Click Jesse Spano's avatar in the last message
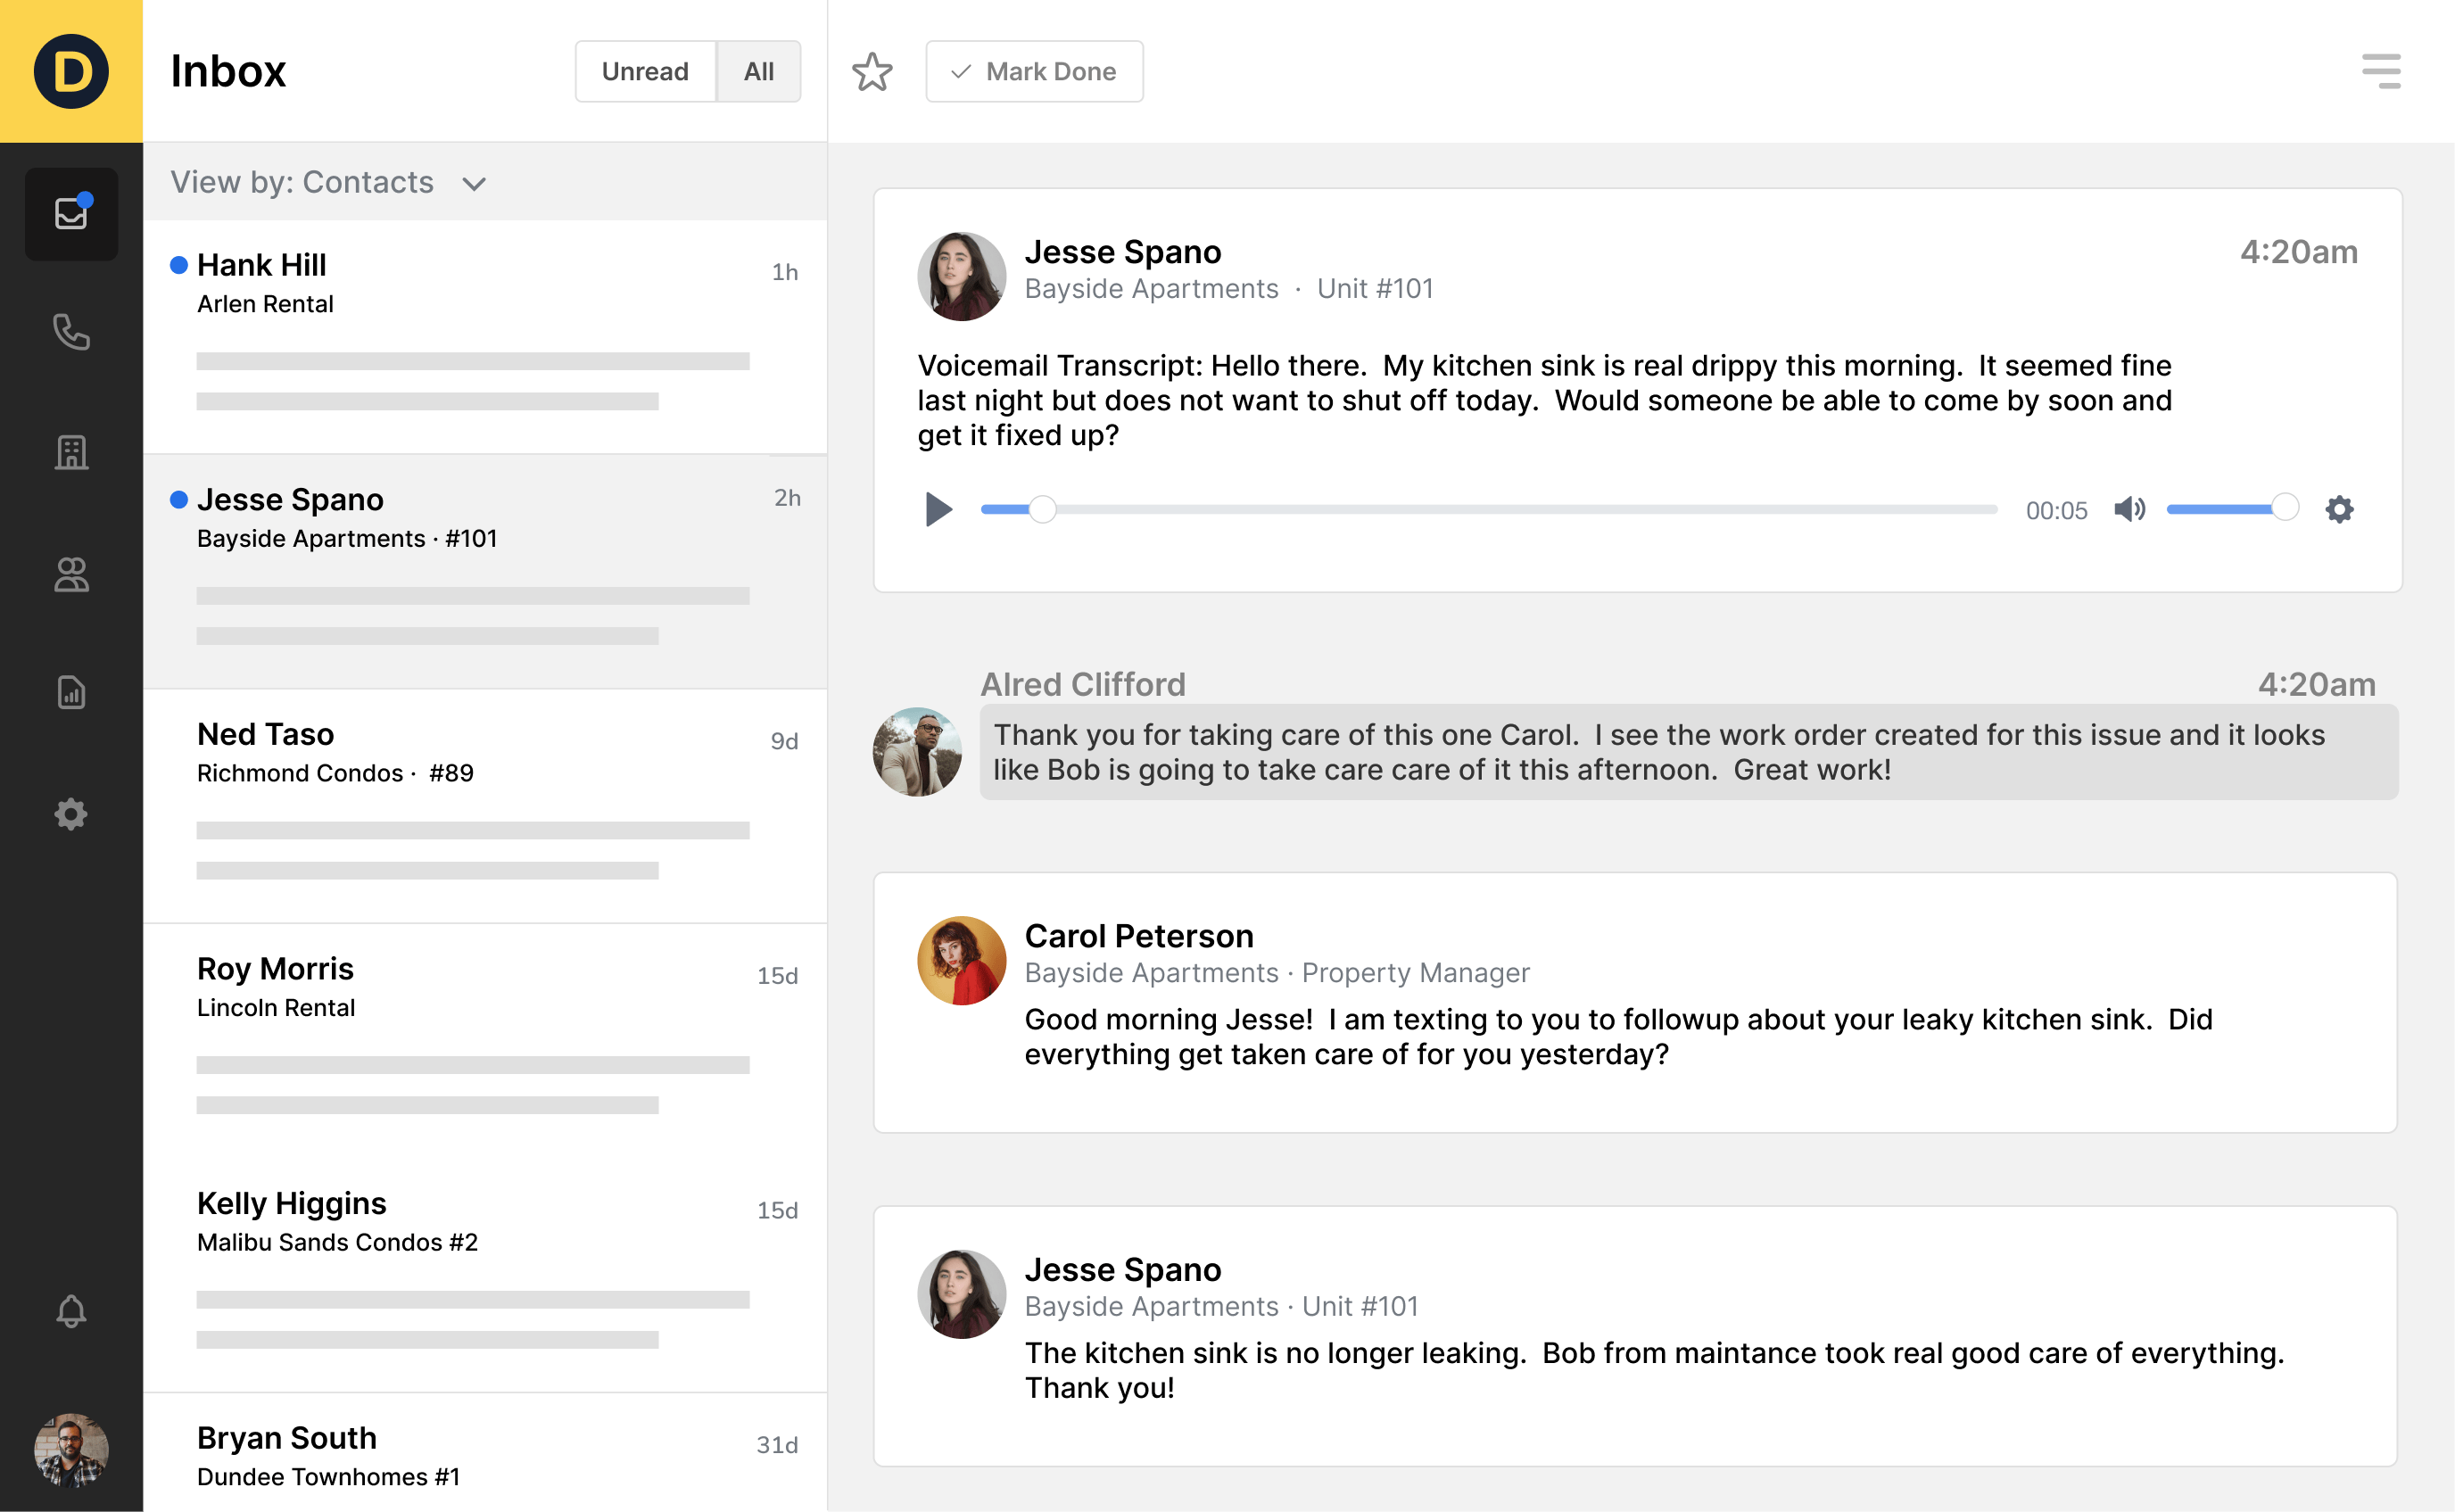Image resolution: width=2455 pixels, height=1512 pixels. (961, 1294)
